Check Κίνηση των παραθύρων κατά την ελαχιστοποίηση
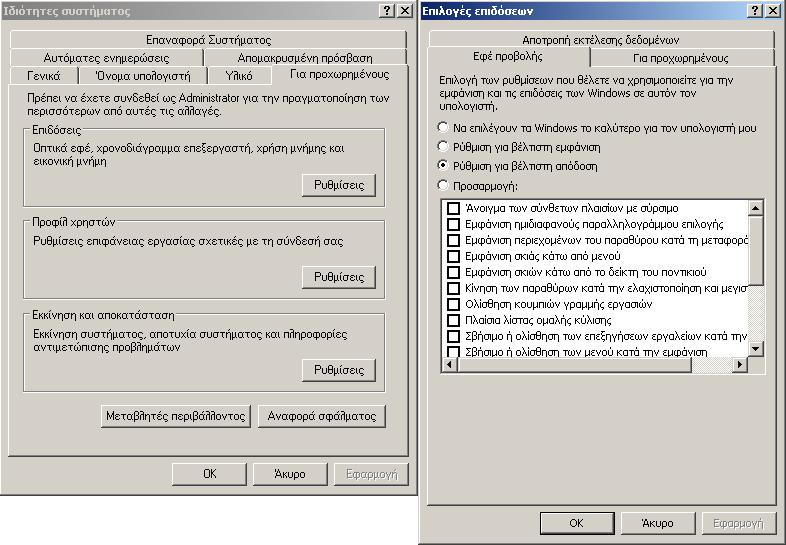 (453, 288)
